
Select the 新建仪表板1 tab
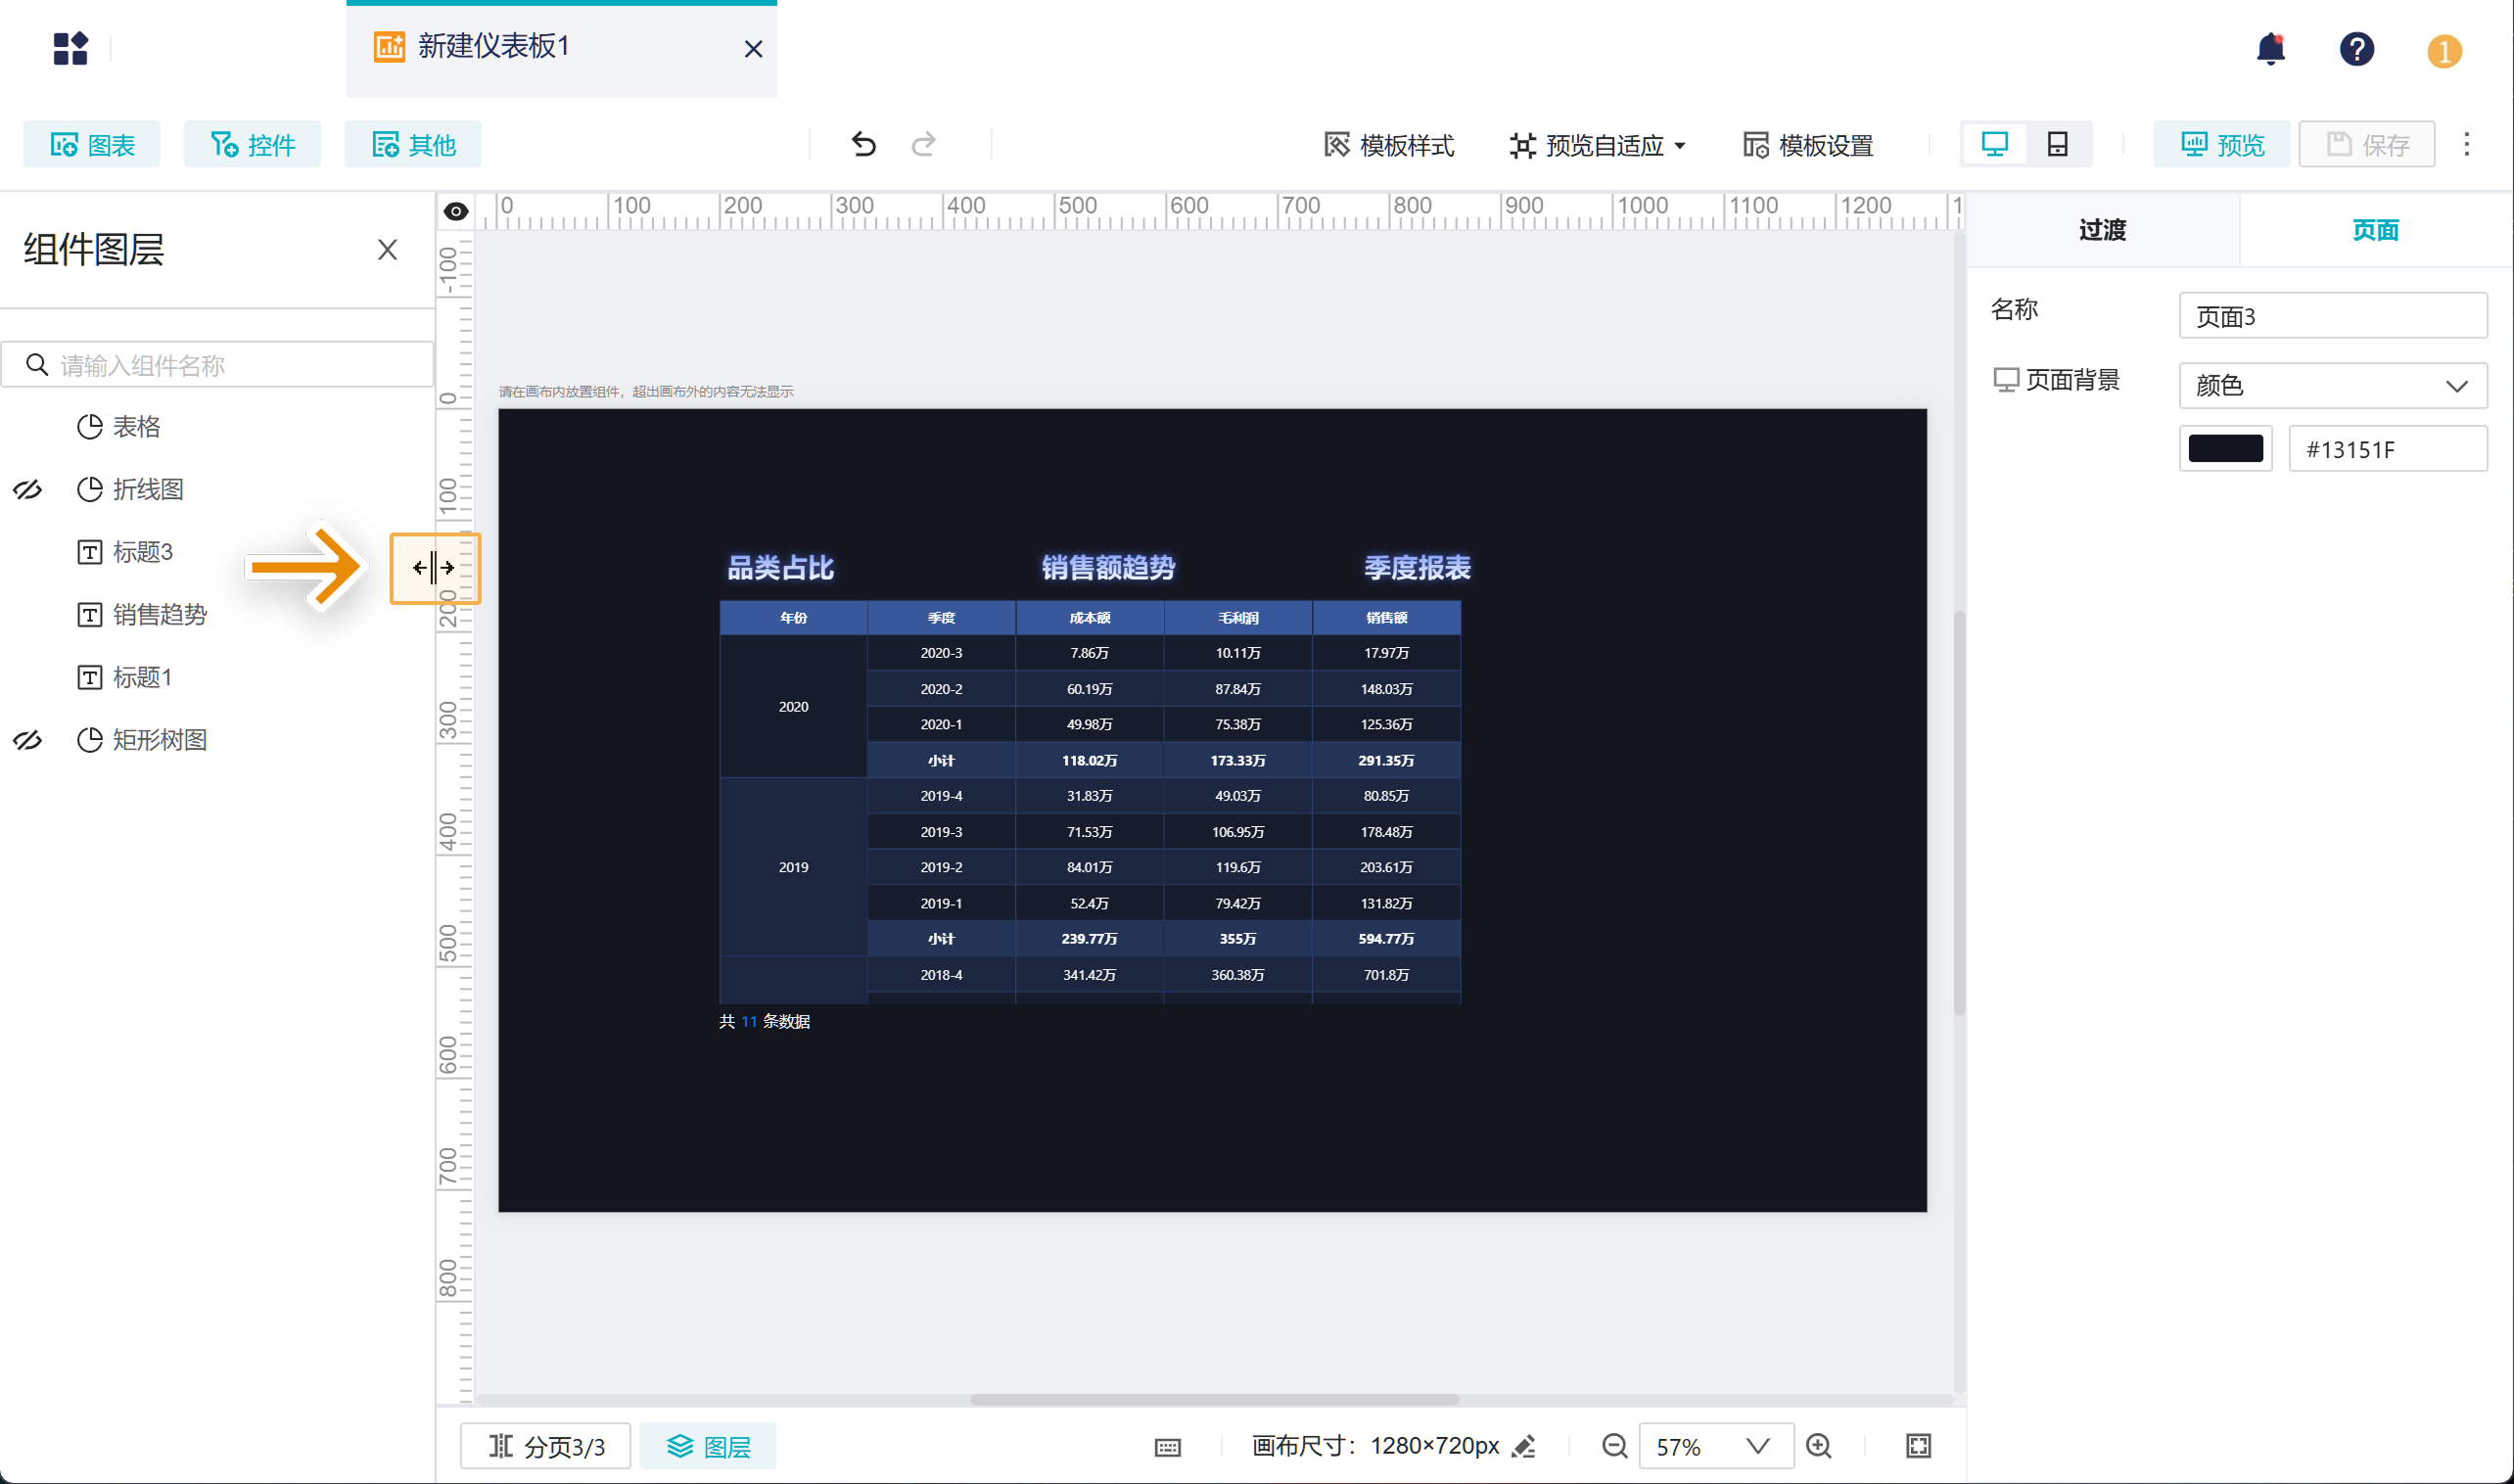point(493,47)
